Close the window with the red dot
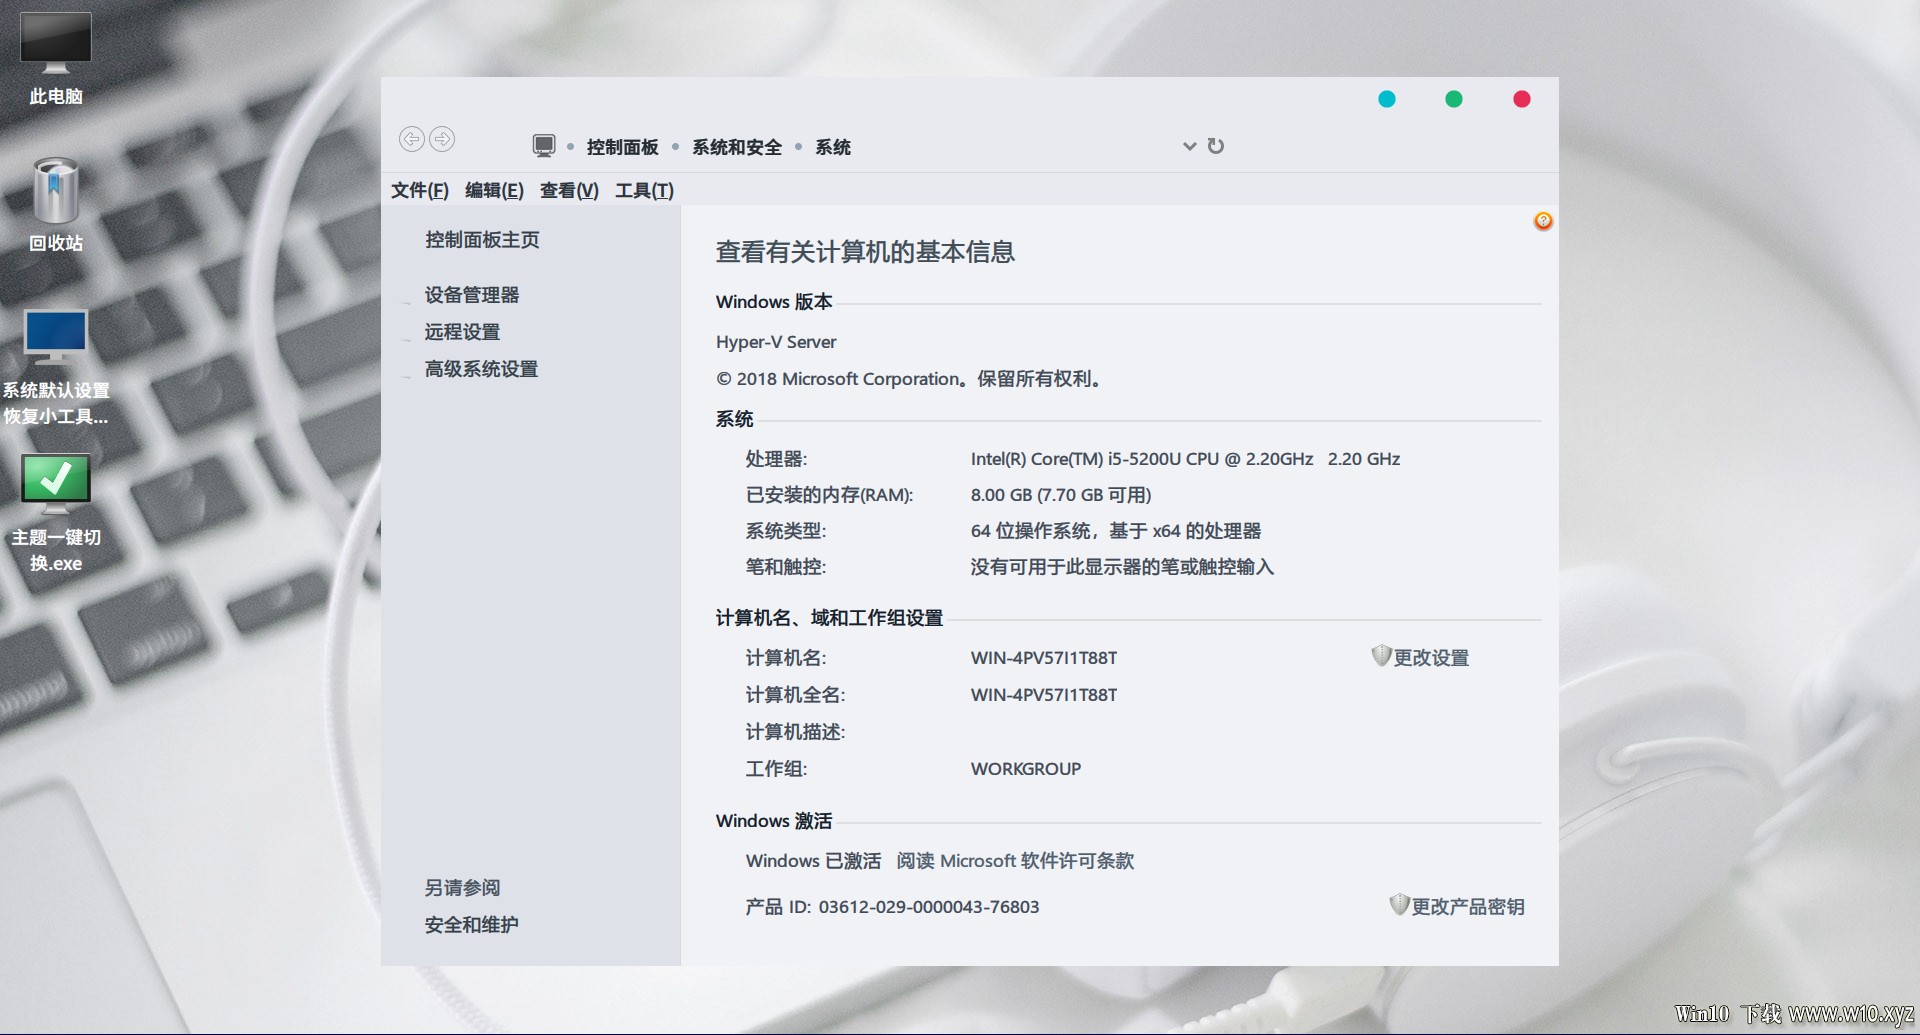Screen dimensions: 1920x1035 pyautogui.click(x=1522, y=99)
